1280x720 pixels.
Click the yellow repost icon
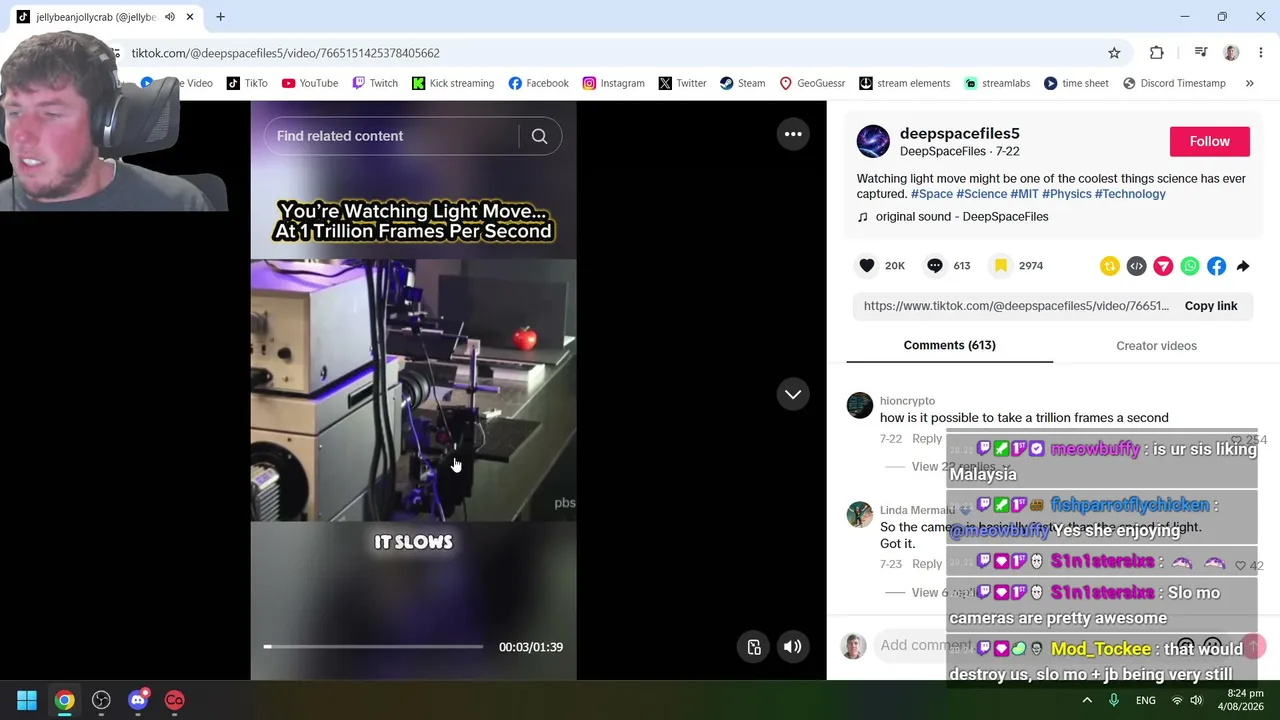click(1109, 266)
